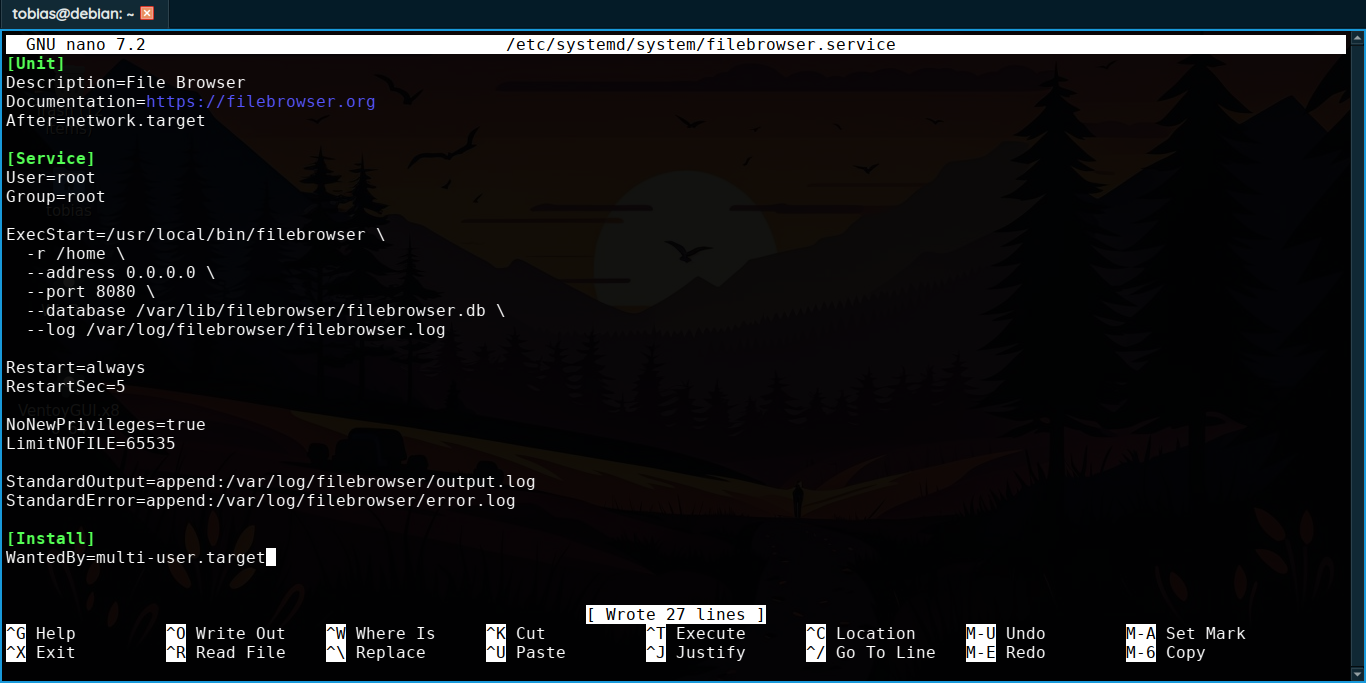Viewport: 1366px width, 683px height.
Task: Place cursor on the --port 8080 line
Action: [x=90, y=292]
